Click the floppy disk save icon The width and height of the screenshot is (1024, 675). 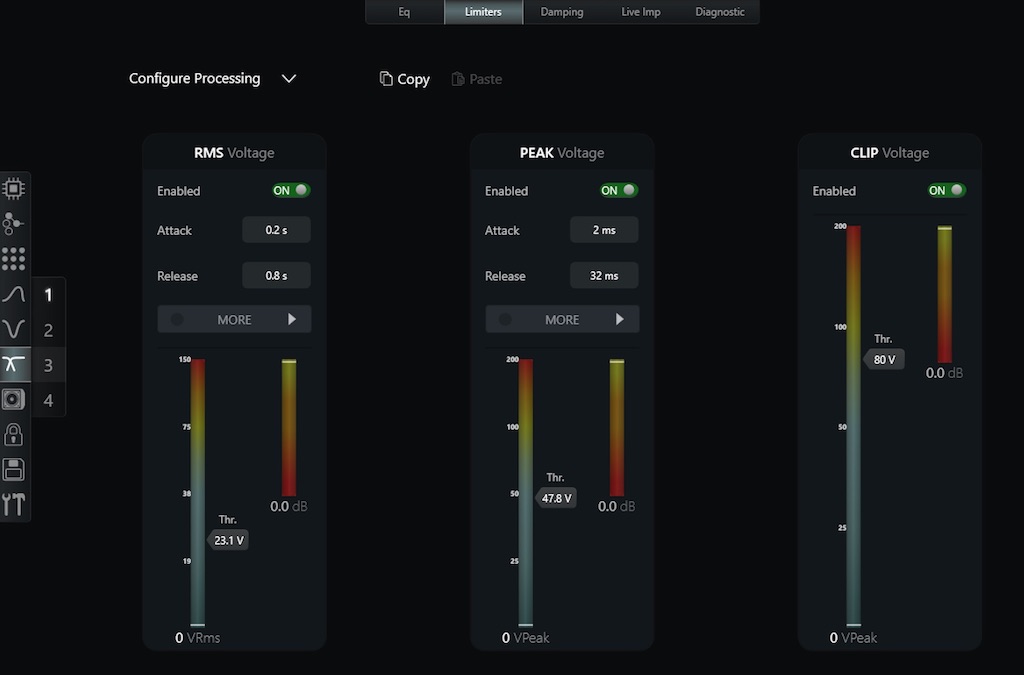[13, 469]
